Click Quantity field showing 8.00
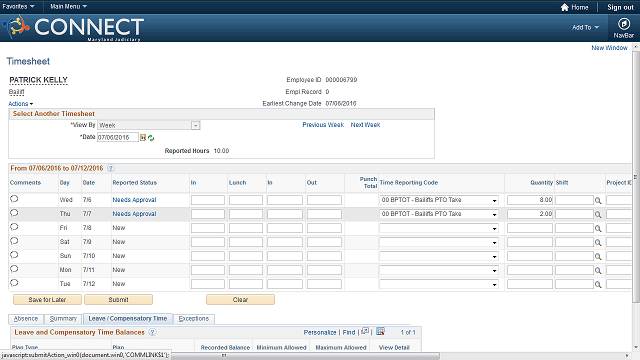 (x=530, y=200)
